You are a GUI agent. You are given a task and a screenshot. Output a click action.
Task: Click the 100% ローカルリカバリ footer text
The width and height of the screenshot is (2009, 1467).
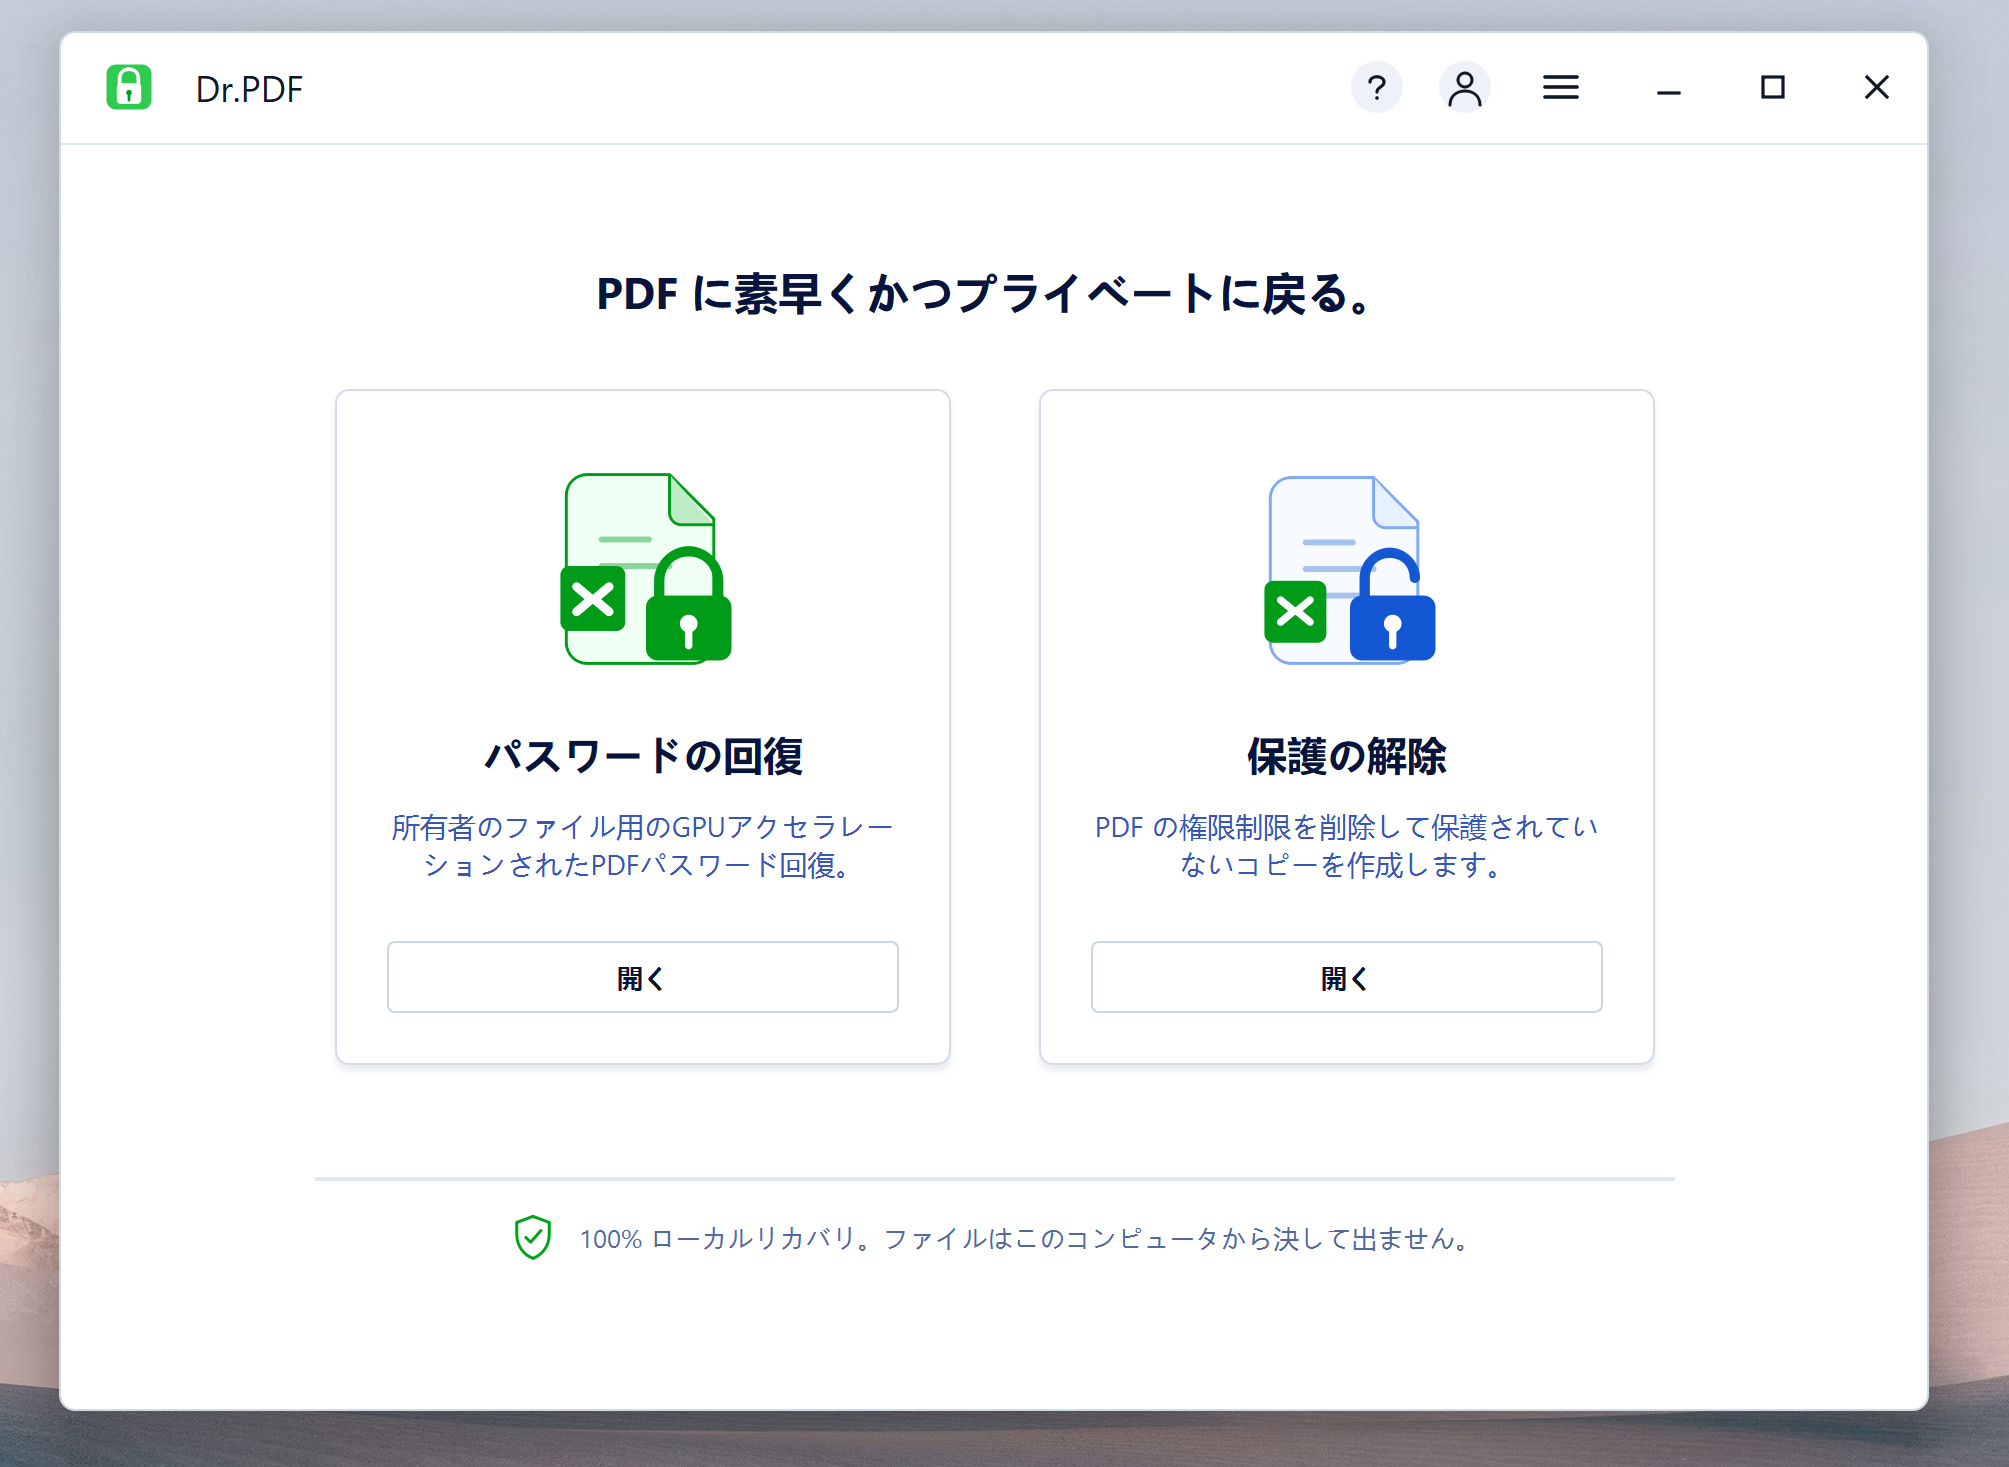coord(1027,1239)
